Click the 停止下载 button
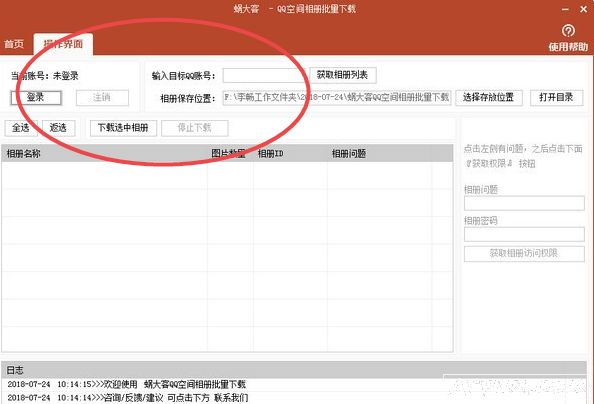This screenshot has height=404, width=594. tap(194, 128)
